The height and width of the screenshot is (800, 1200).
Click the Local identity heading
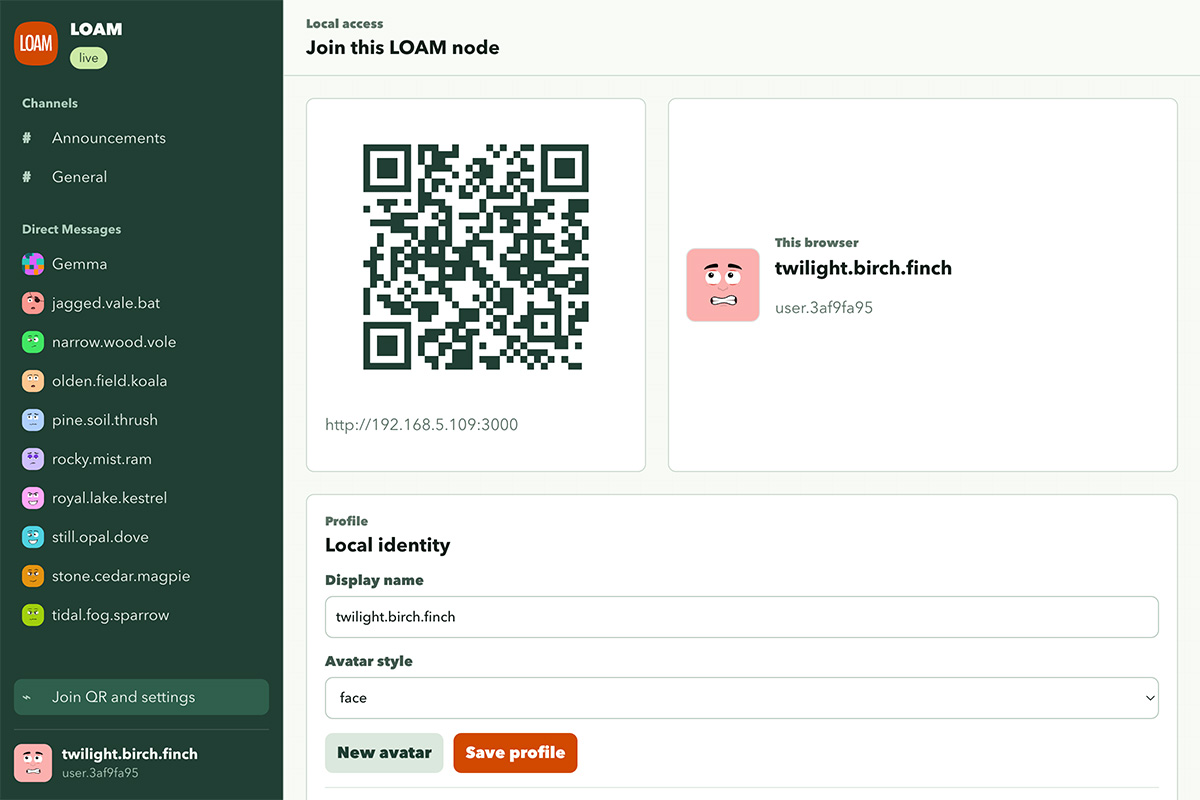click(388, 545)
